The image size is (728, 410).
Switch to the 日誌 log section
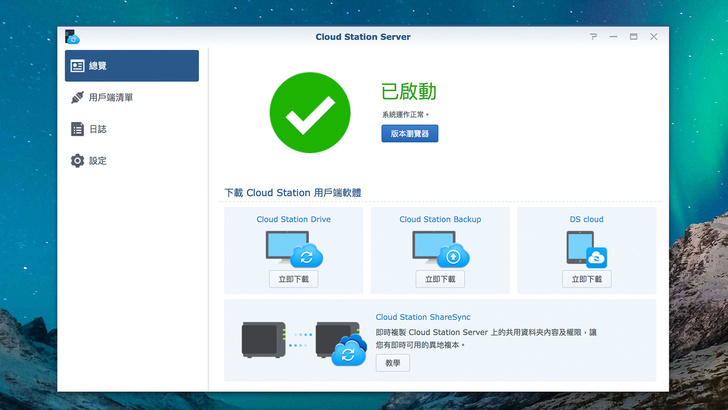tap(97, 129)
